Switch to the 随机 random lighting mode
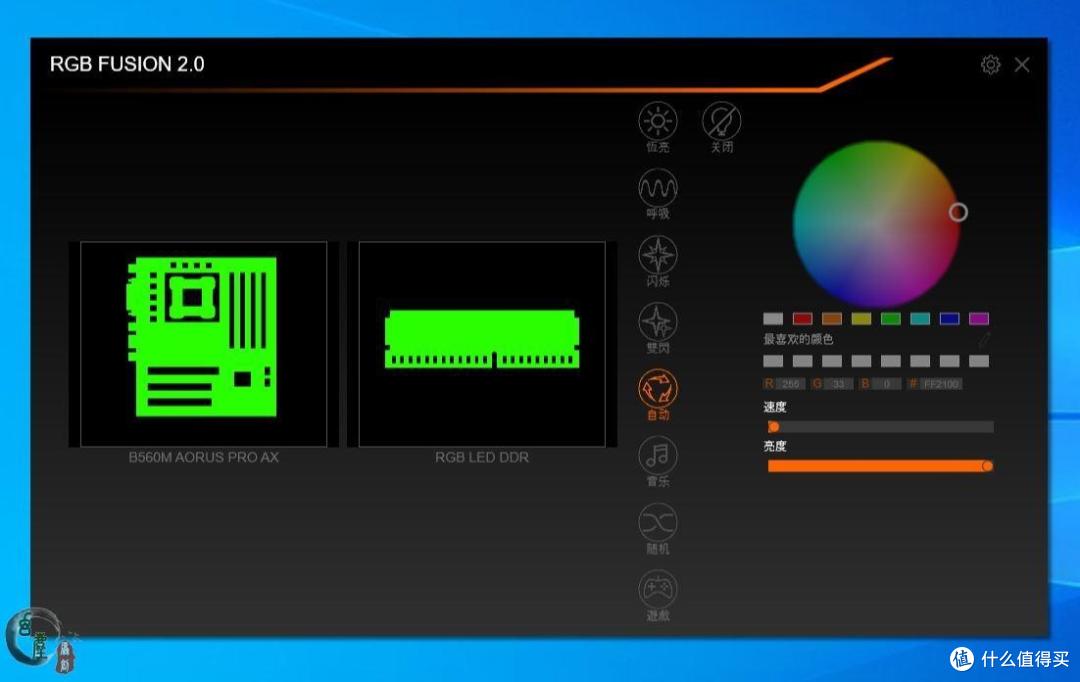1080x682 pixels. 658,528
